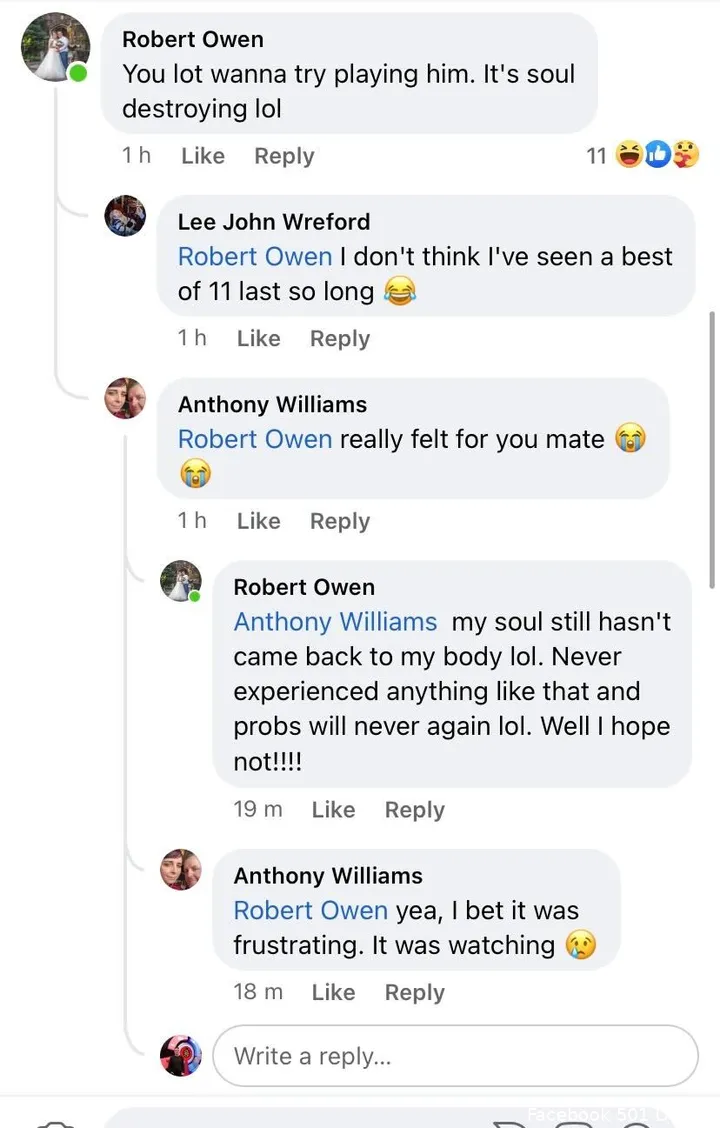720x1128 pixels.
Task: Click the 19 m timestamp on Robert Owen's reply
Action: point(258,810)
